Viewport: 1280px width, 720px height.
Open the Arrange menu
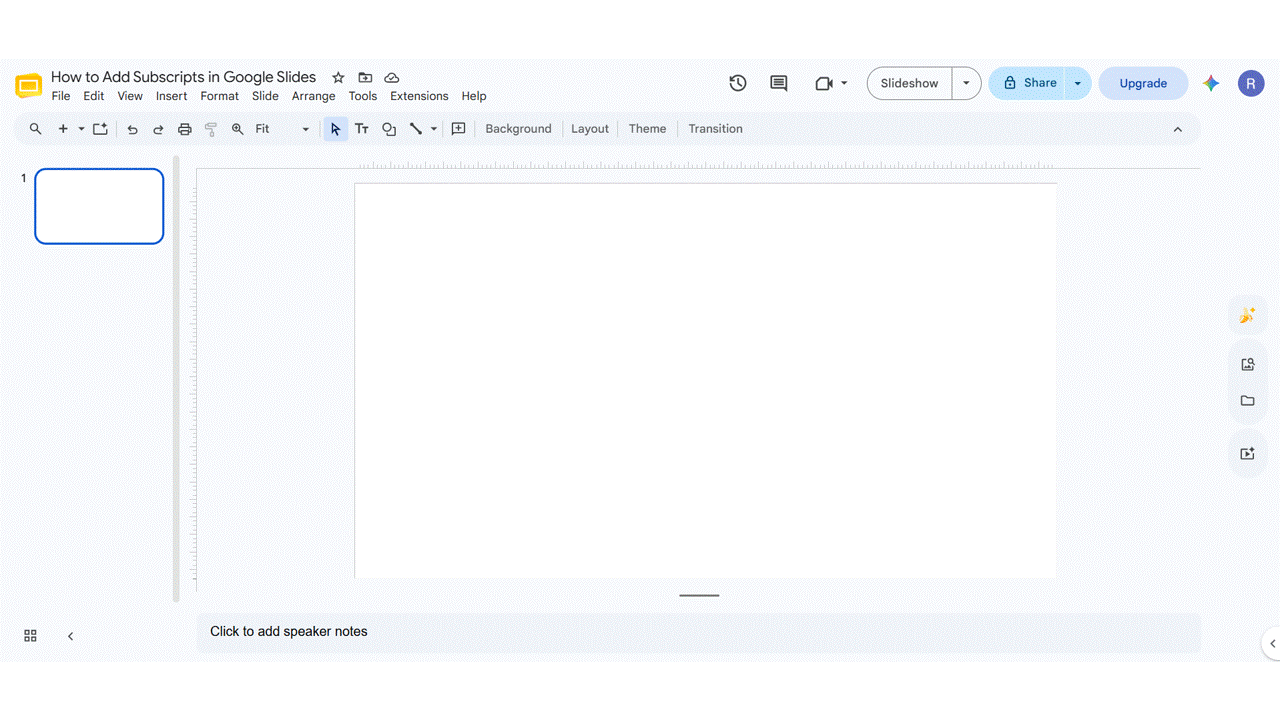pyautogui.click(x=314, y=96)
